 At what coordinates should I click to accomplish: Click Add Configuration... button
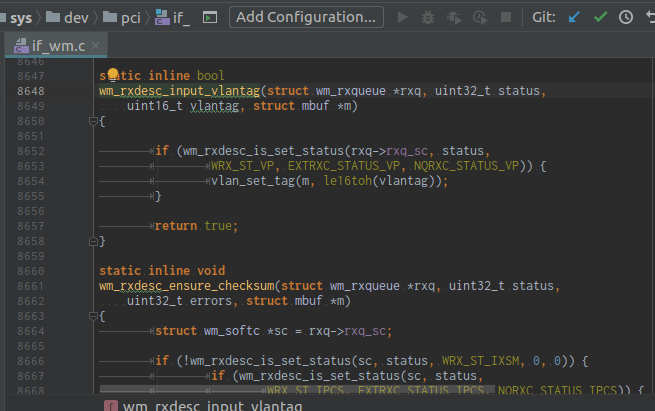coord(306,17)
